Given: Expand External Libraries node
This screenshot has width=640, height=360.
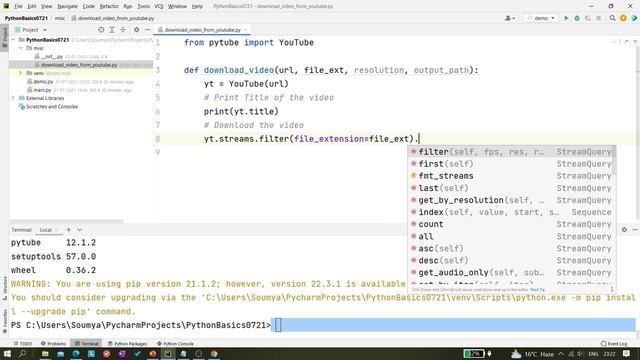Looking at the screenshot, I should 13,98.
